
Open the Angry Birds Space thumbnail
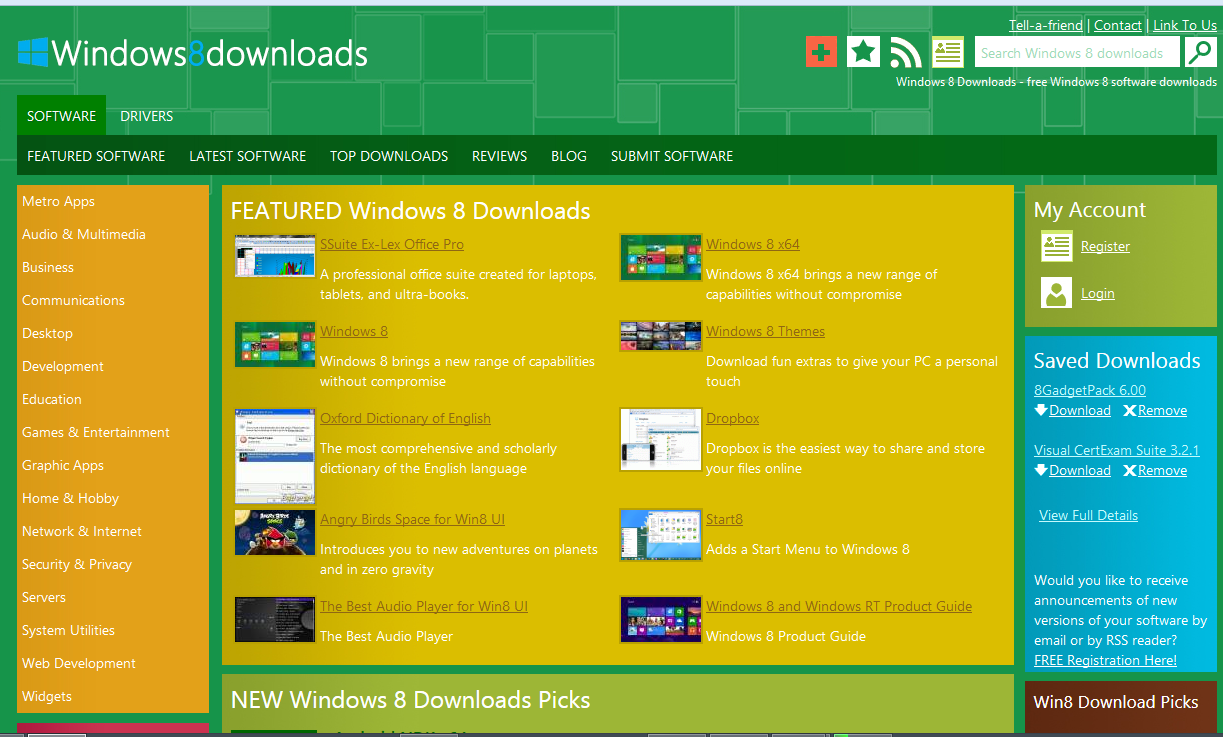point(275,532)
